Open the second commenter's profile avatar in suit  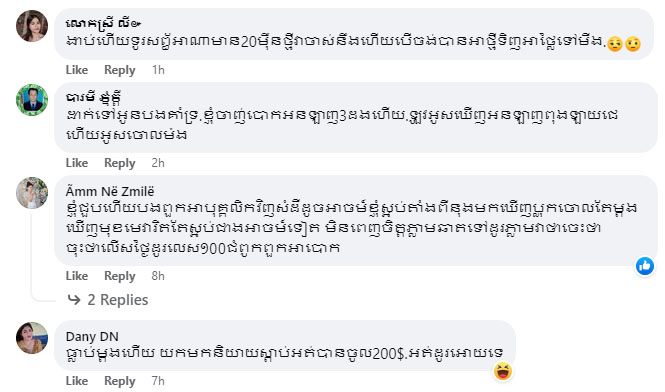(32, 100)
